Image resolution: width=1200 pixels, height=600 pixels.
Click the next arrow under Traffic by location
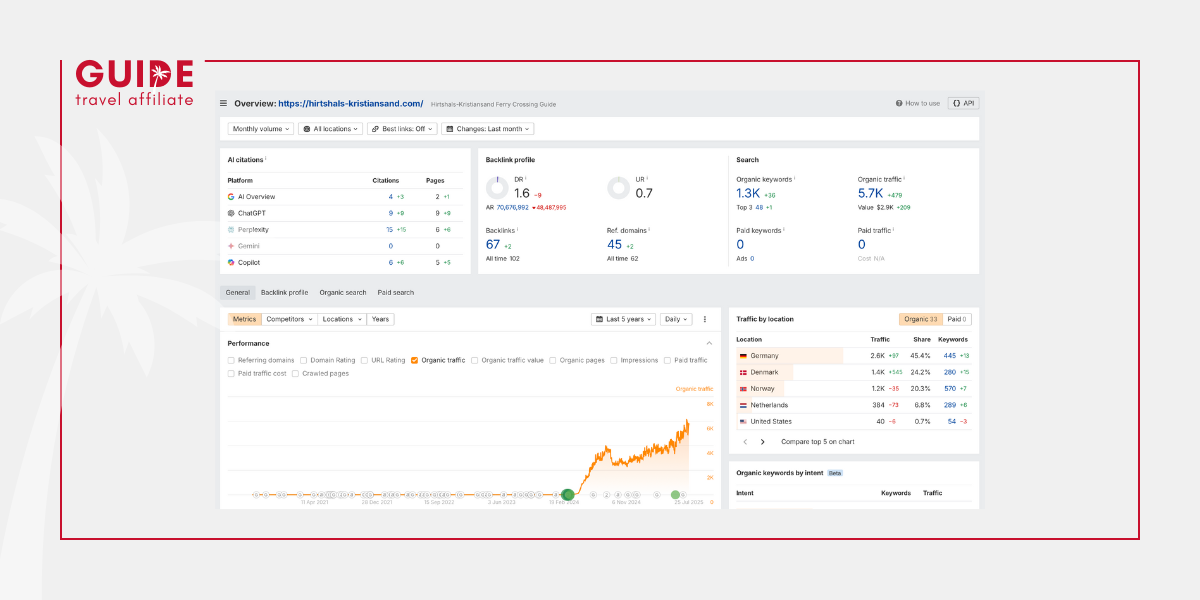point(763,441)
